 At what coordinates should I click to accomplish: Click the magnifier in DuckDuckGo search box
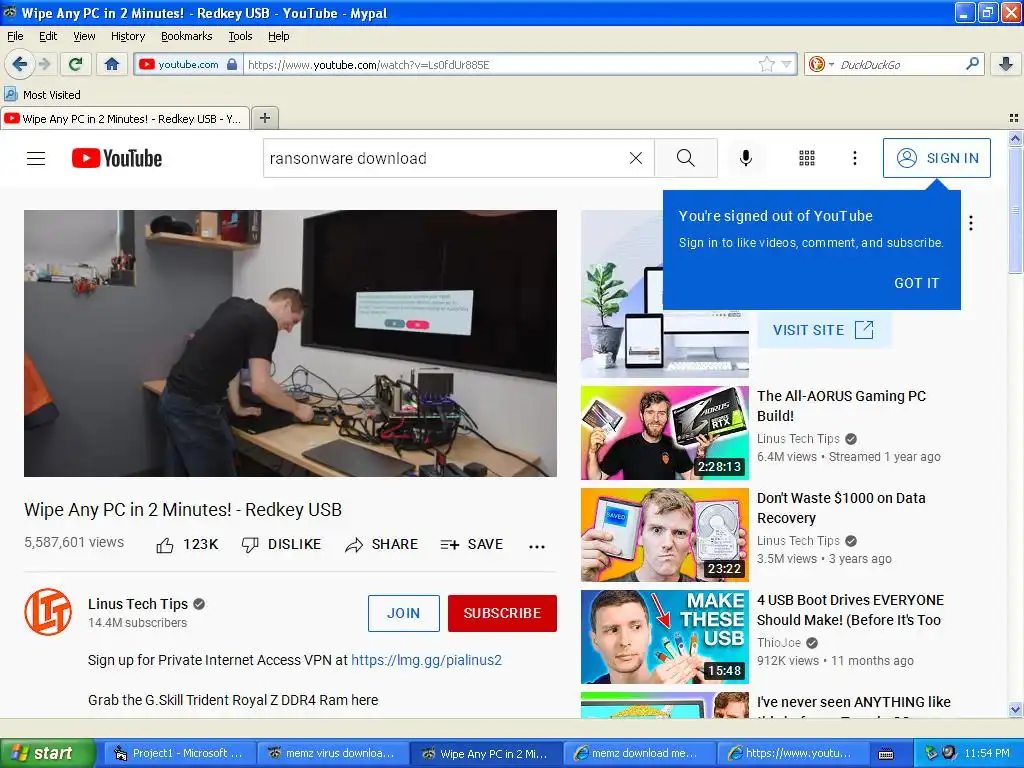pos(972,64)
